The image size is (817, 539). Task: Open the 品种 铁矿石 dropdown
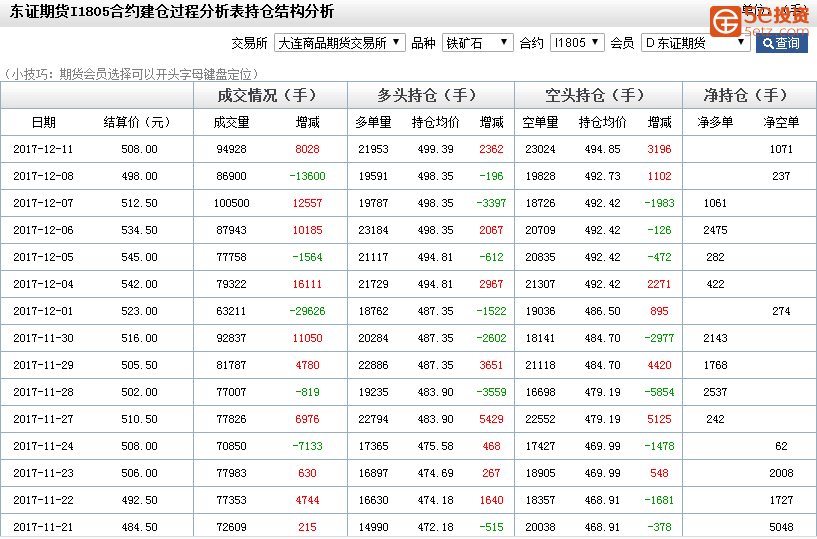tap(477, 43)
